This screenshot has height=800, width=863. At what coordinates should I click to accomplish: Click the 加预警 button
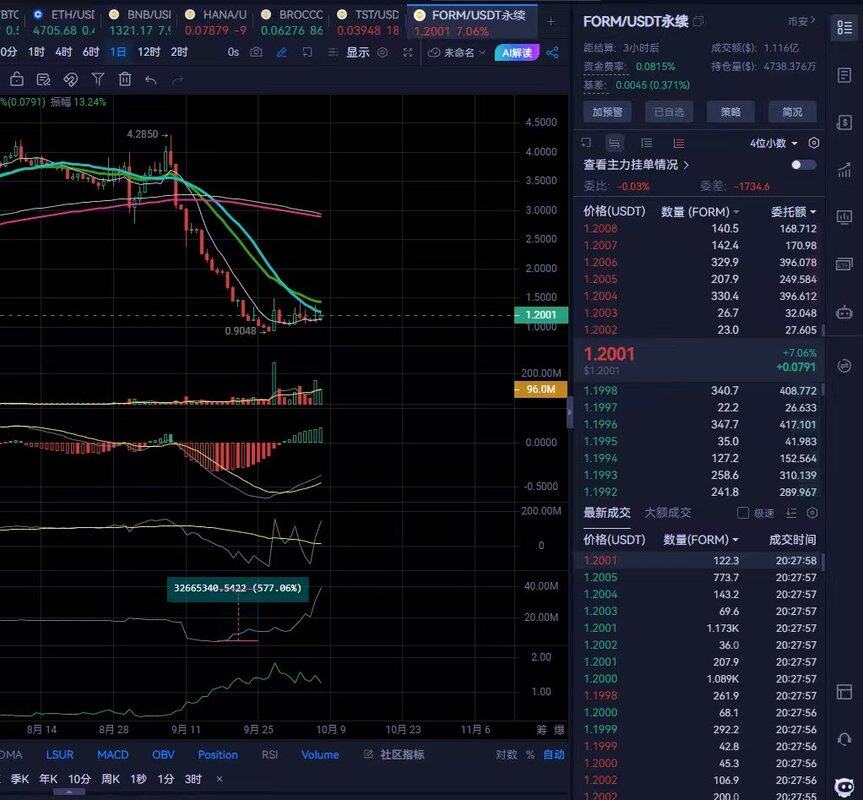click(x=607, y=112)
